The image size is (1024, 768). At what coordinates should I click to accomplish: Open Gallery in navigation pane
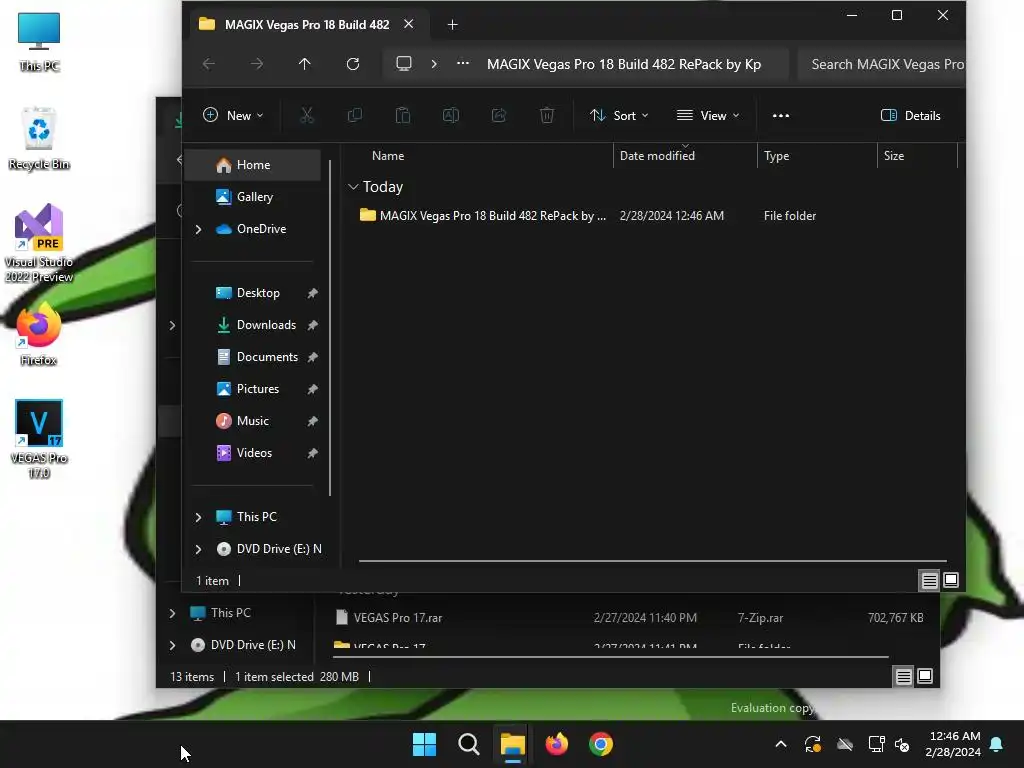(253, 197)
